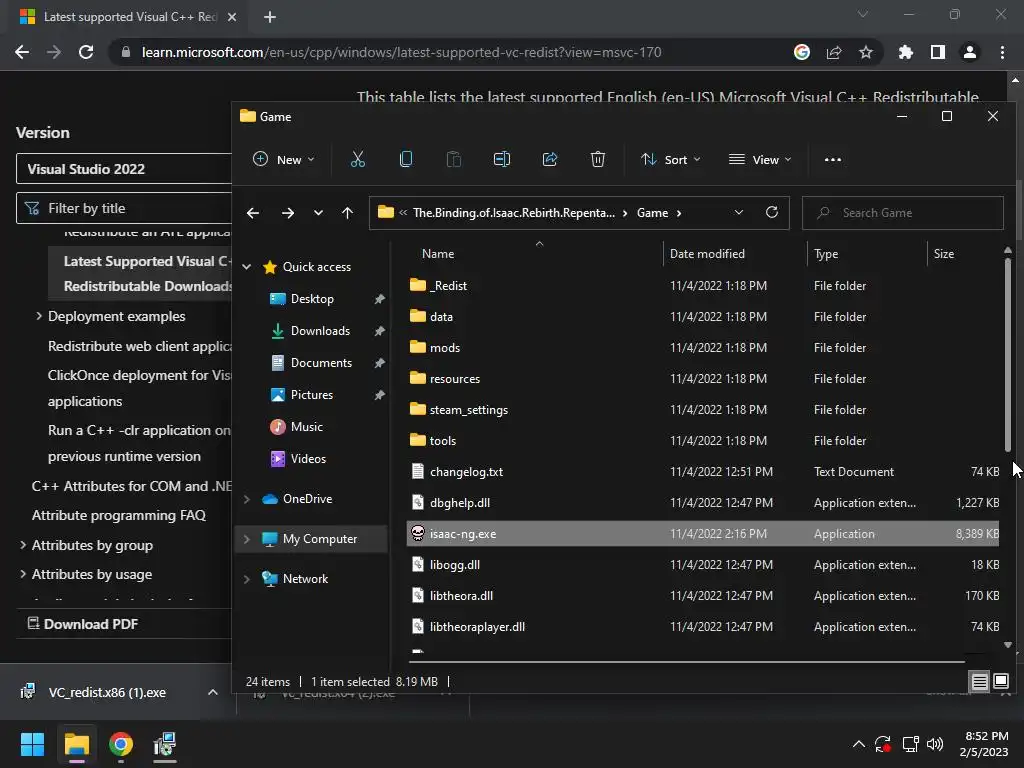Open Chrome extensions puzzle icon

coord(906,52)
